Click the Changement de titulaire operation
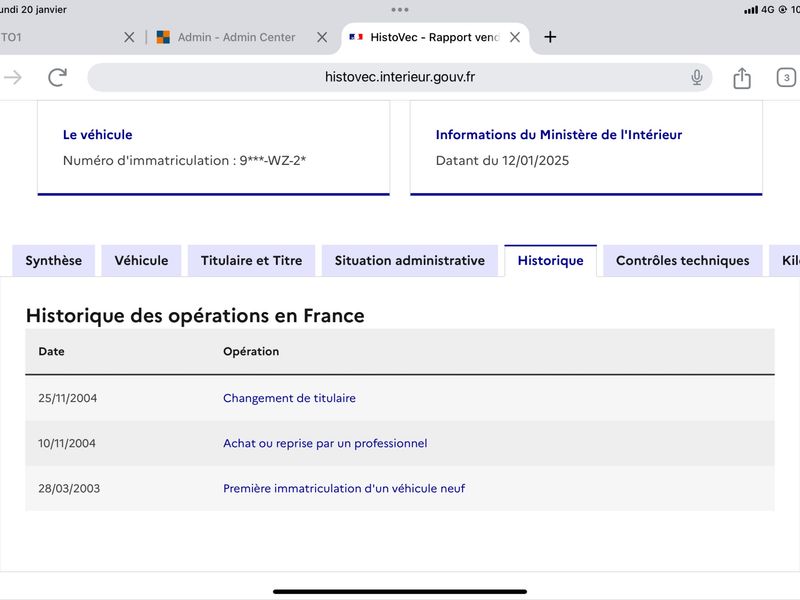The height and width of the screenshot is (600, 800). pyautogui.click(x=289, y=398)
